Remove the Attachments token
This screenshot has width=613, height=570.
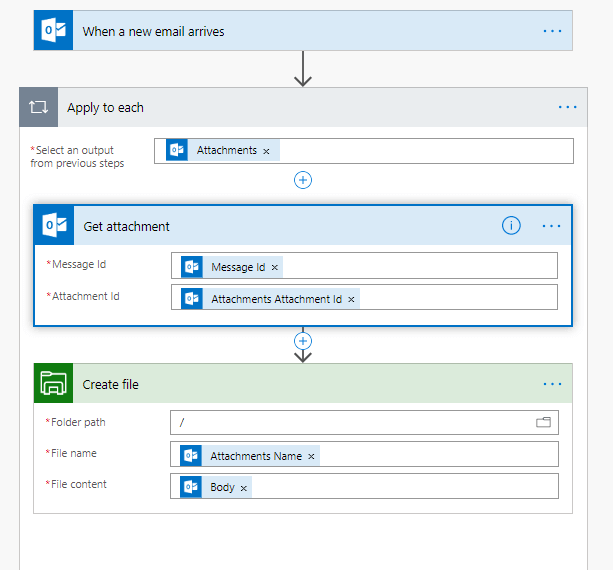(266, 151)
